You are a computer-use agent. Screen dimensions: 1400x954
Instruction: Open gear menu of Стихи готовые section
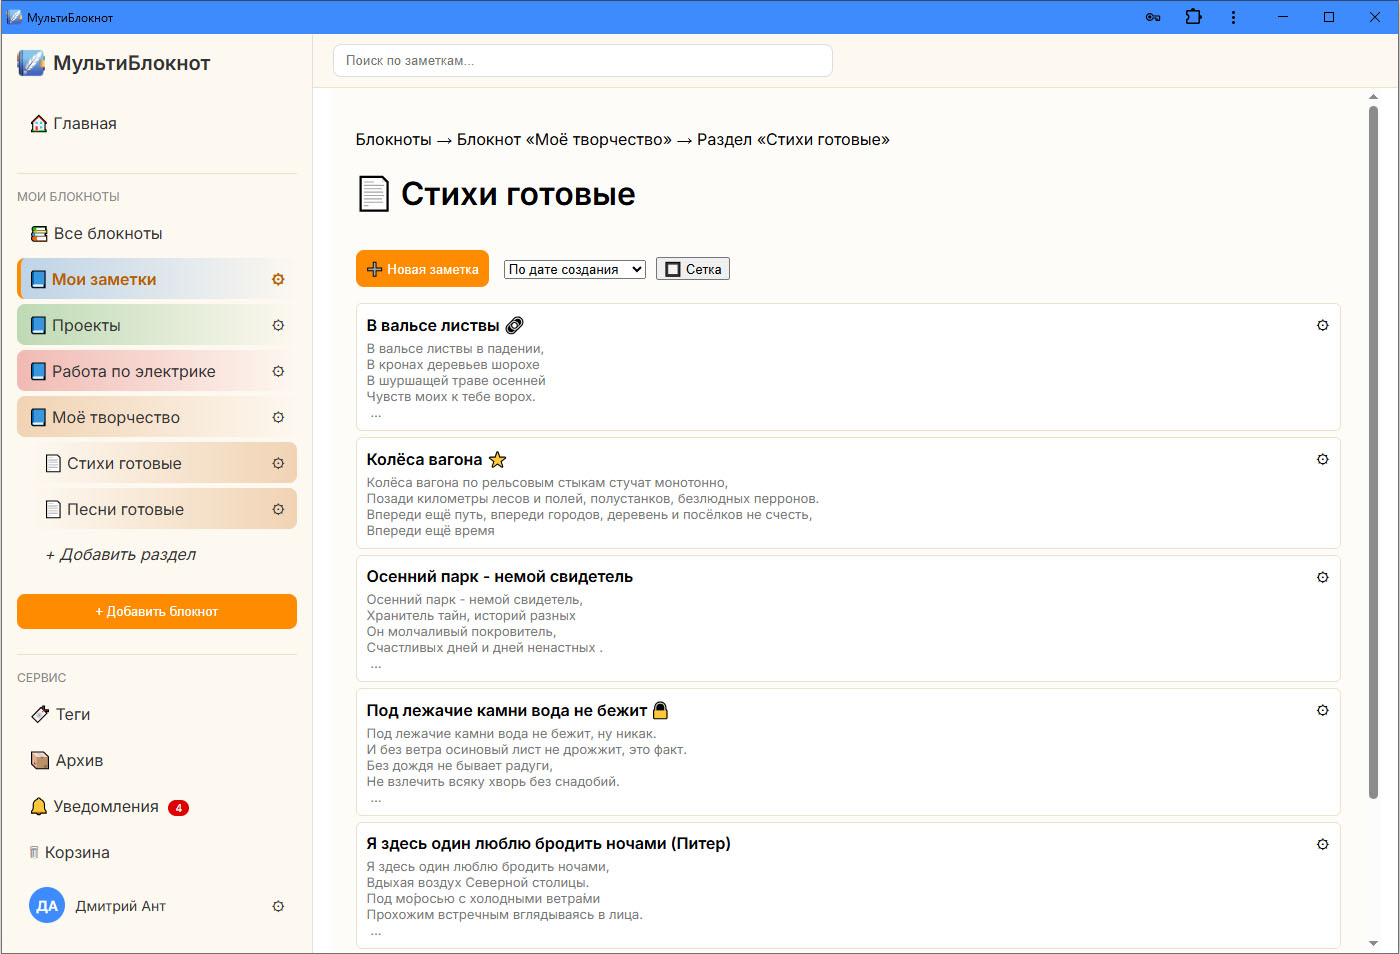[278, 463]
